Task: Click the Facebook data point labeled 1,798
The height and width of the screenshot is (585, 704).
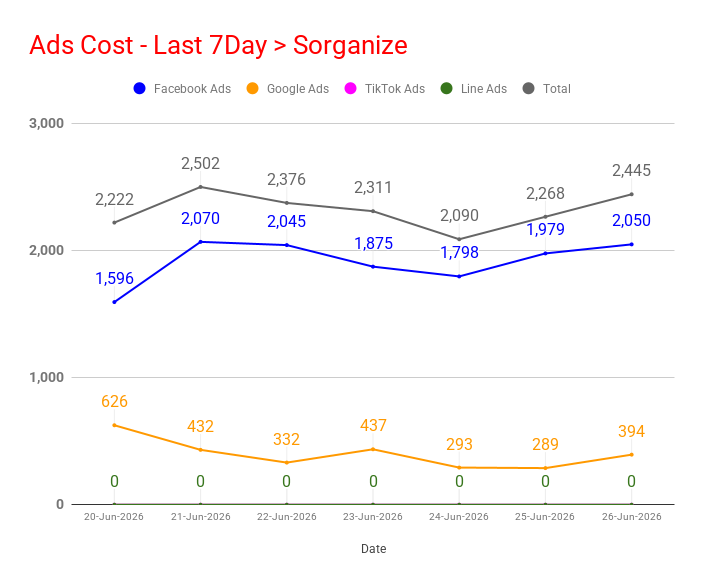Action: coord(459,277)
